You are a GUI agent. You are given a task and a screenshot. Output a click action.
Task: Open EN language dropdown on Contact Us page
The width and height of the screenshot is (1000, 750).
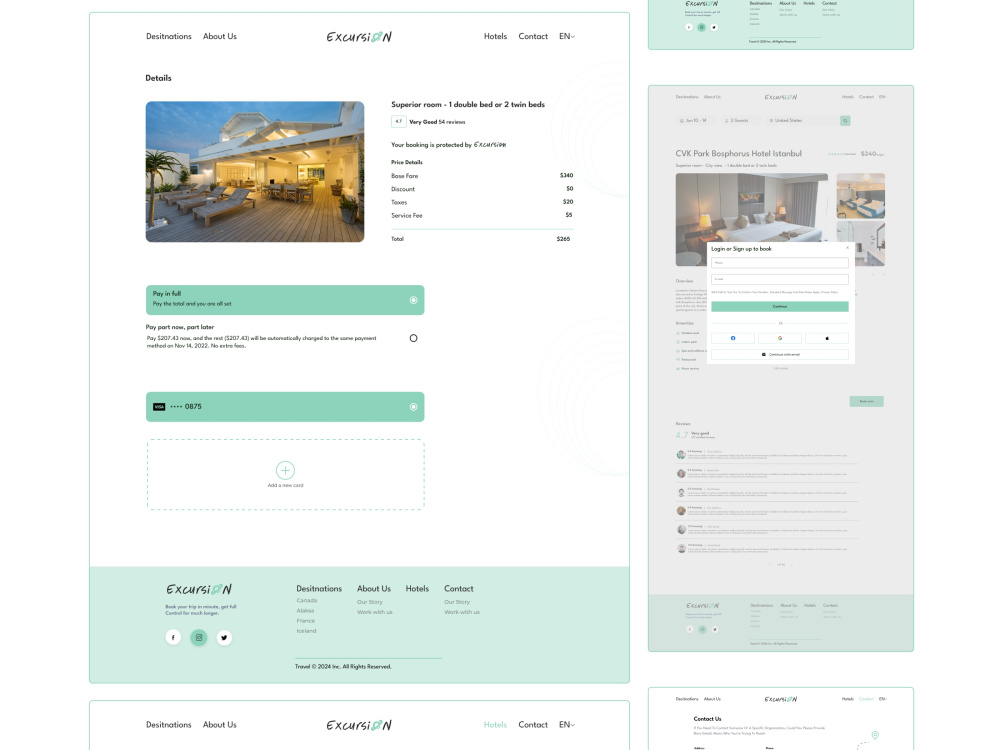point(883,699)
